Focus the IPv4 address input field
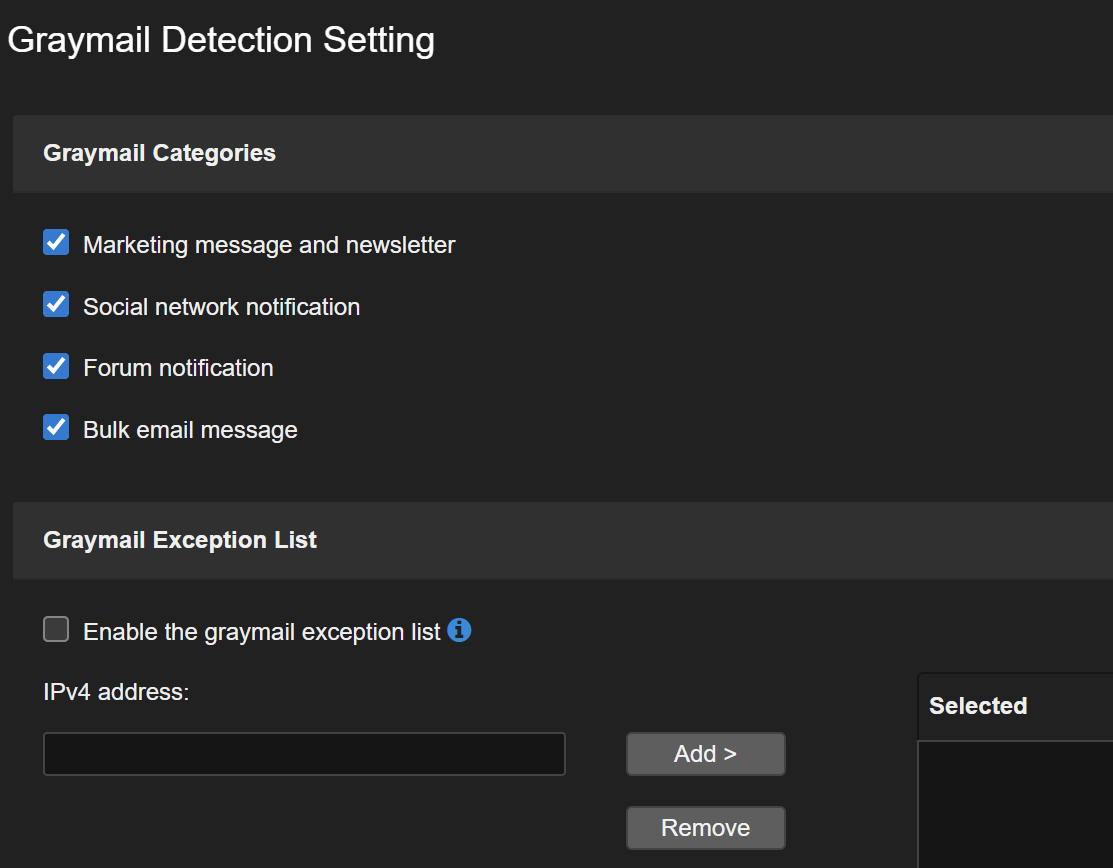Viewport: 1113px width, 868px height. tap(304, 754)
